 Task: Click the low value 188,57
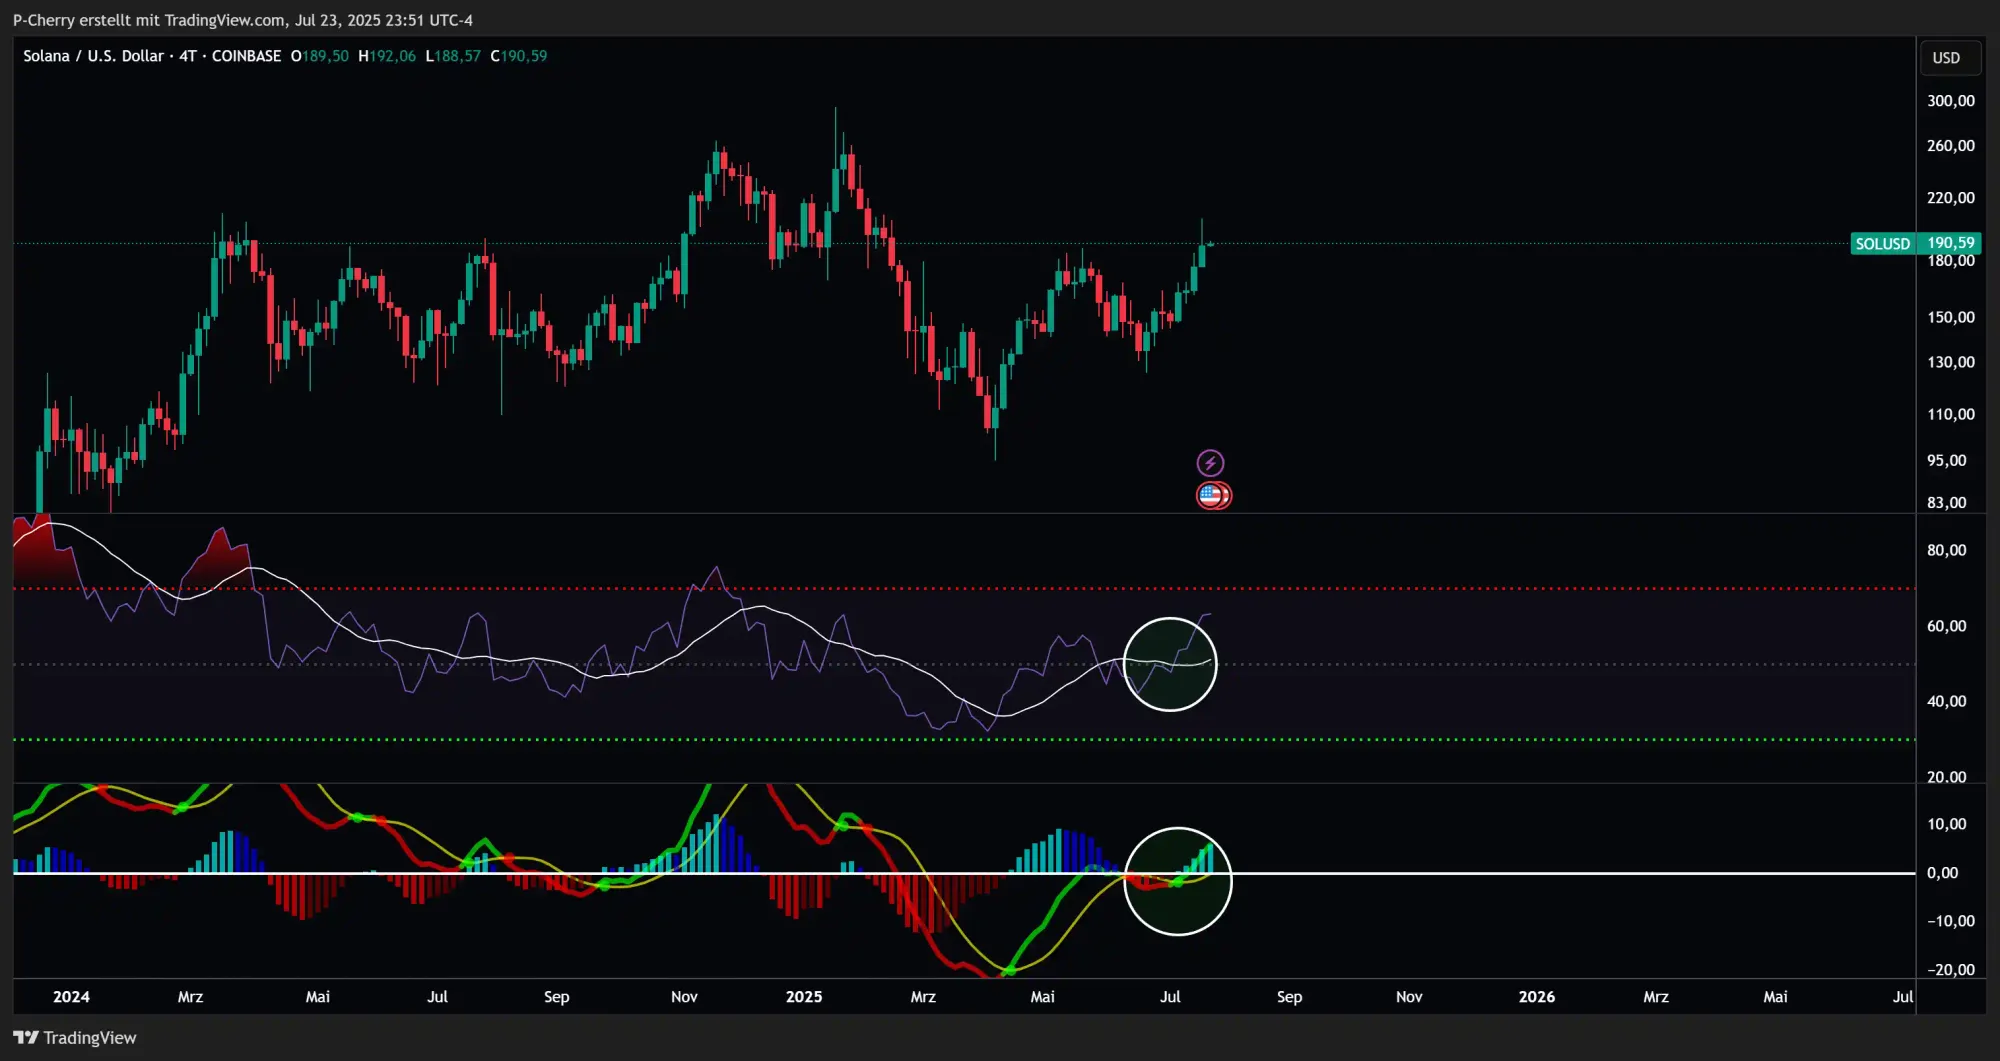point(457,56)
